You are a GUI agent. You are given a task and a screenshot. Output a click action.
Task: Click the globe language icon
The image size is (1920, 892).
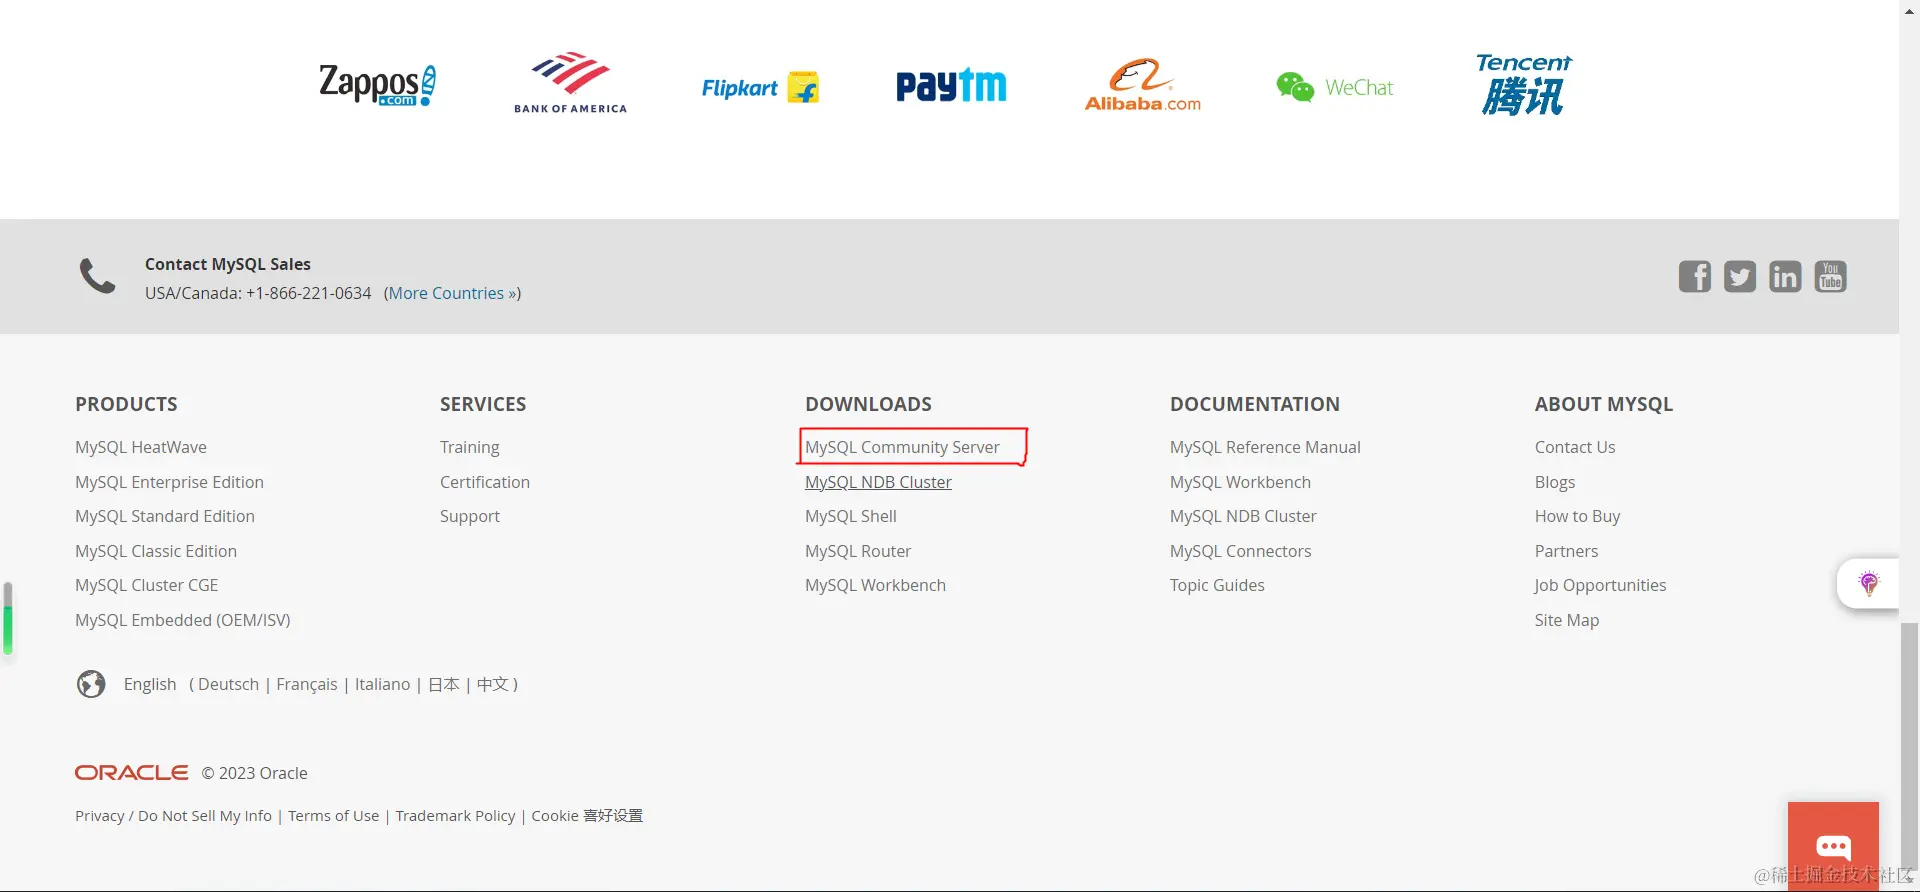tap(91, 684)
